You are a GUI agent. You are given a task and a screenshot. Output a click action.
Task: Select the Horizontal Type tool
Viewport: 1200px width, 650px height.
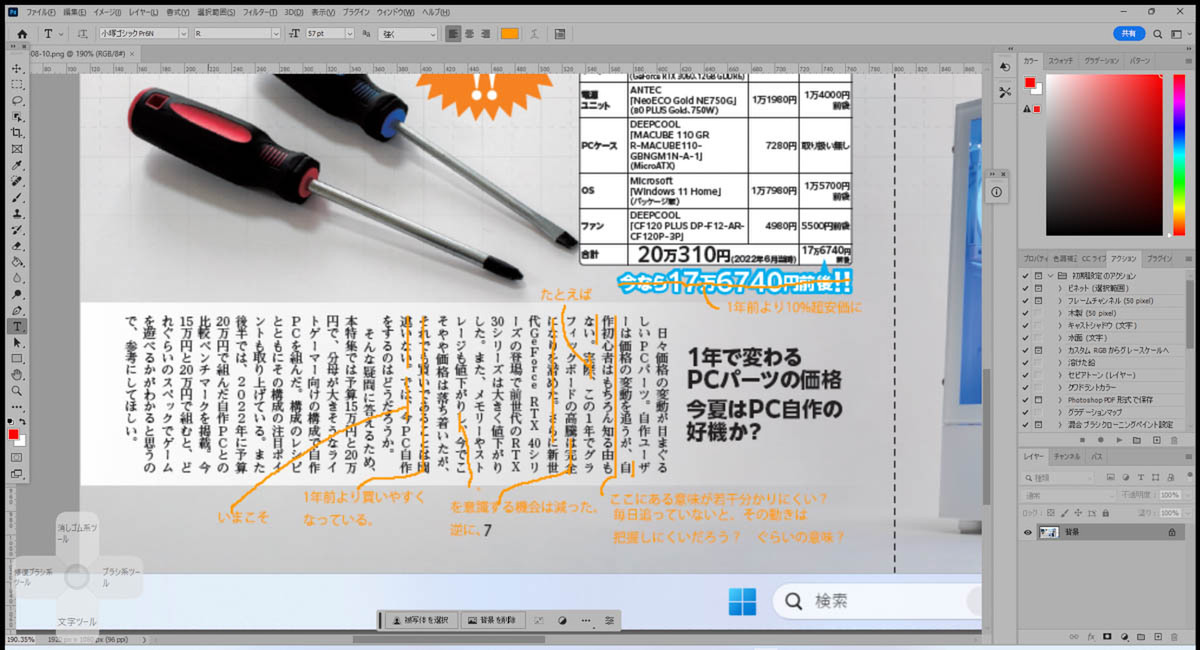point(17,326)
